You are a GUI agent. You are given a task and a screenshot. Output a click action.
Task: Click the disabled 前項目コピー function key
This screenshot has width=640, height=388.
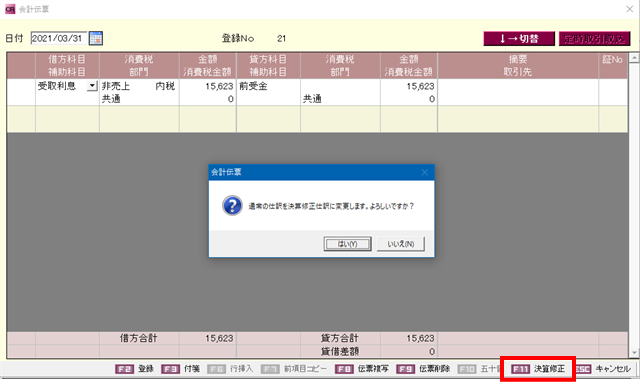294,369
